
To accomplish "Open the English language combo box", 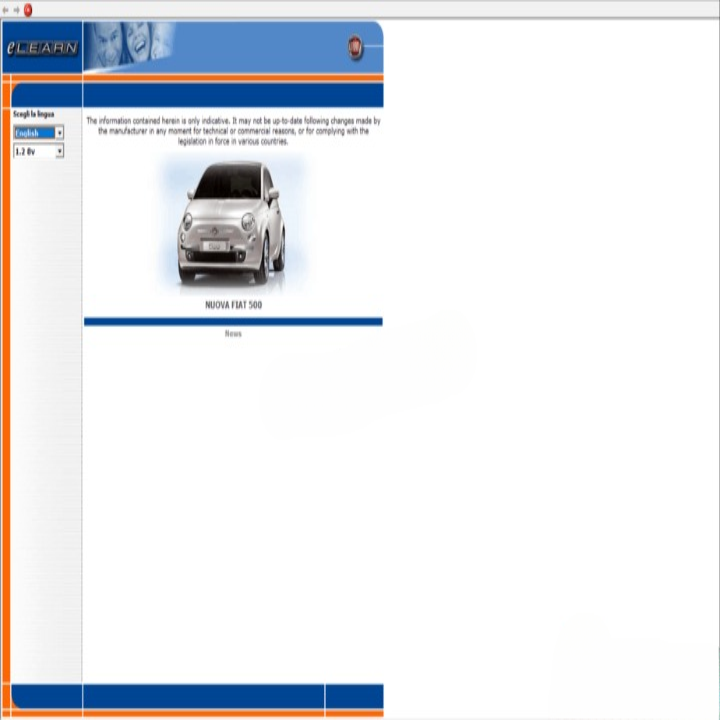I will tap(34, 133).
